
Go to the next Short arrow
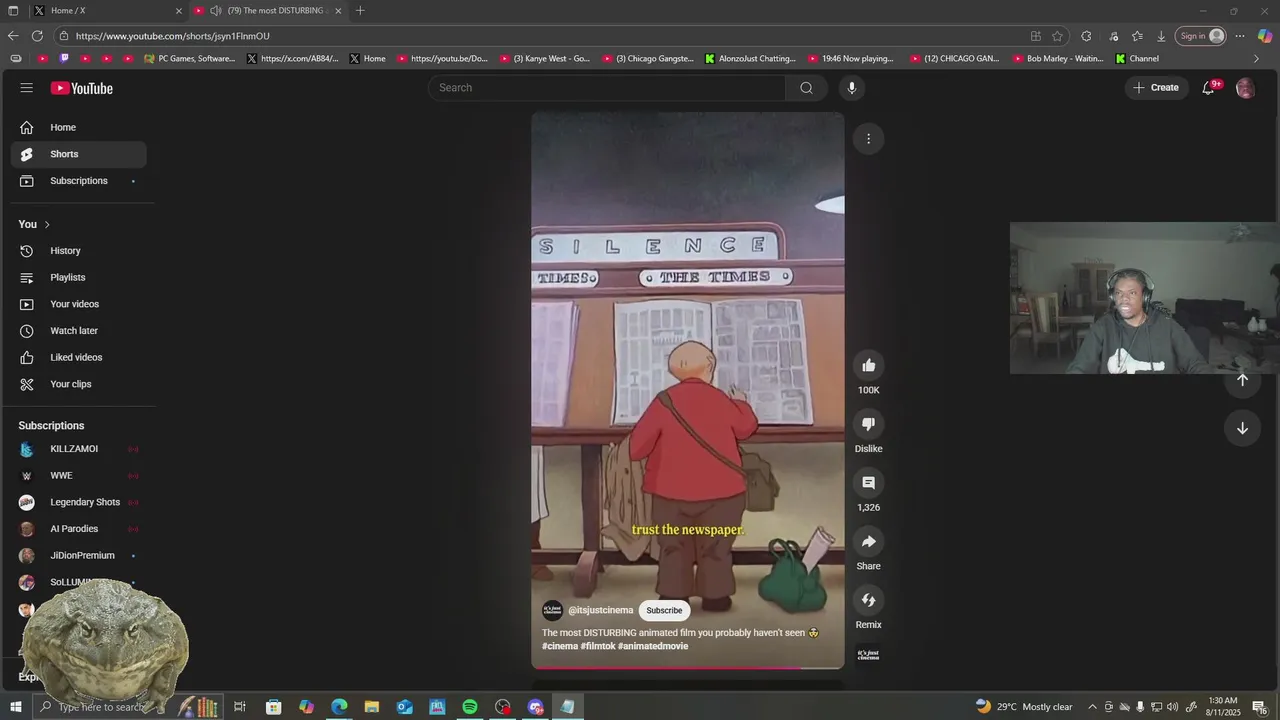1242,428
